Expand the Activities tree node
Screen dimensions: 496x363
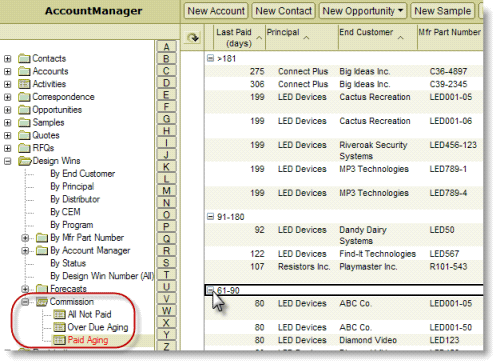[7, 84]
